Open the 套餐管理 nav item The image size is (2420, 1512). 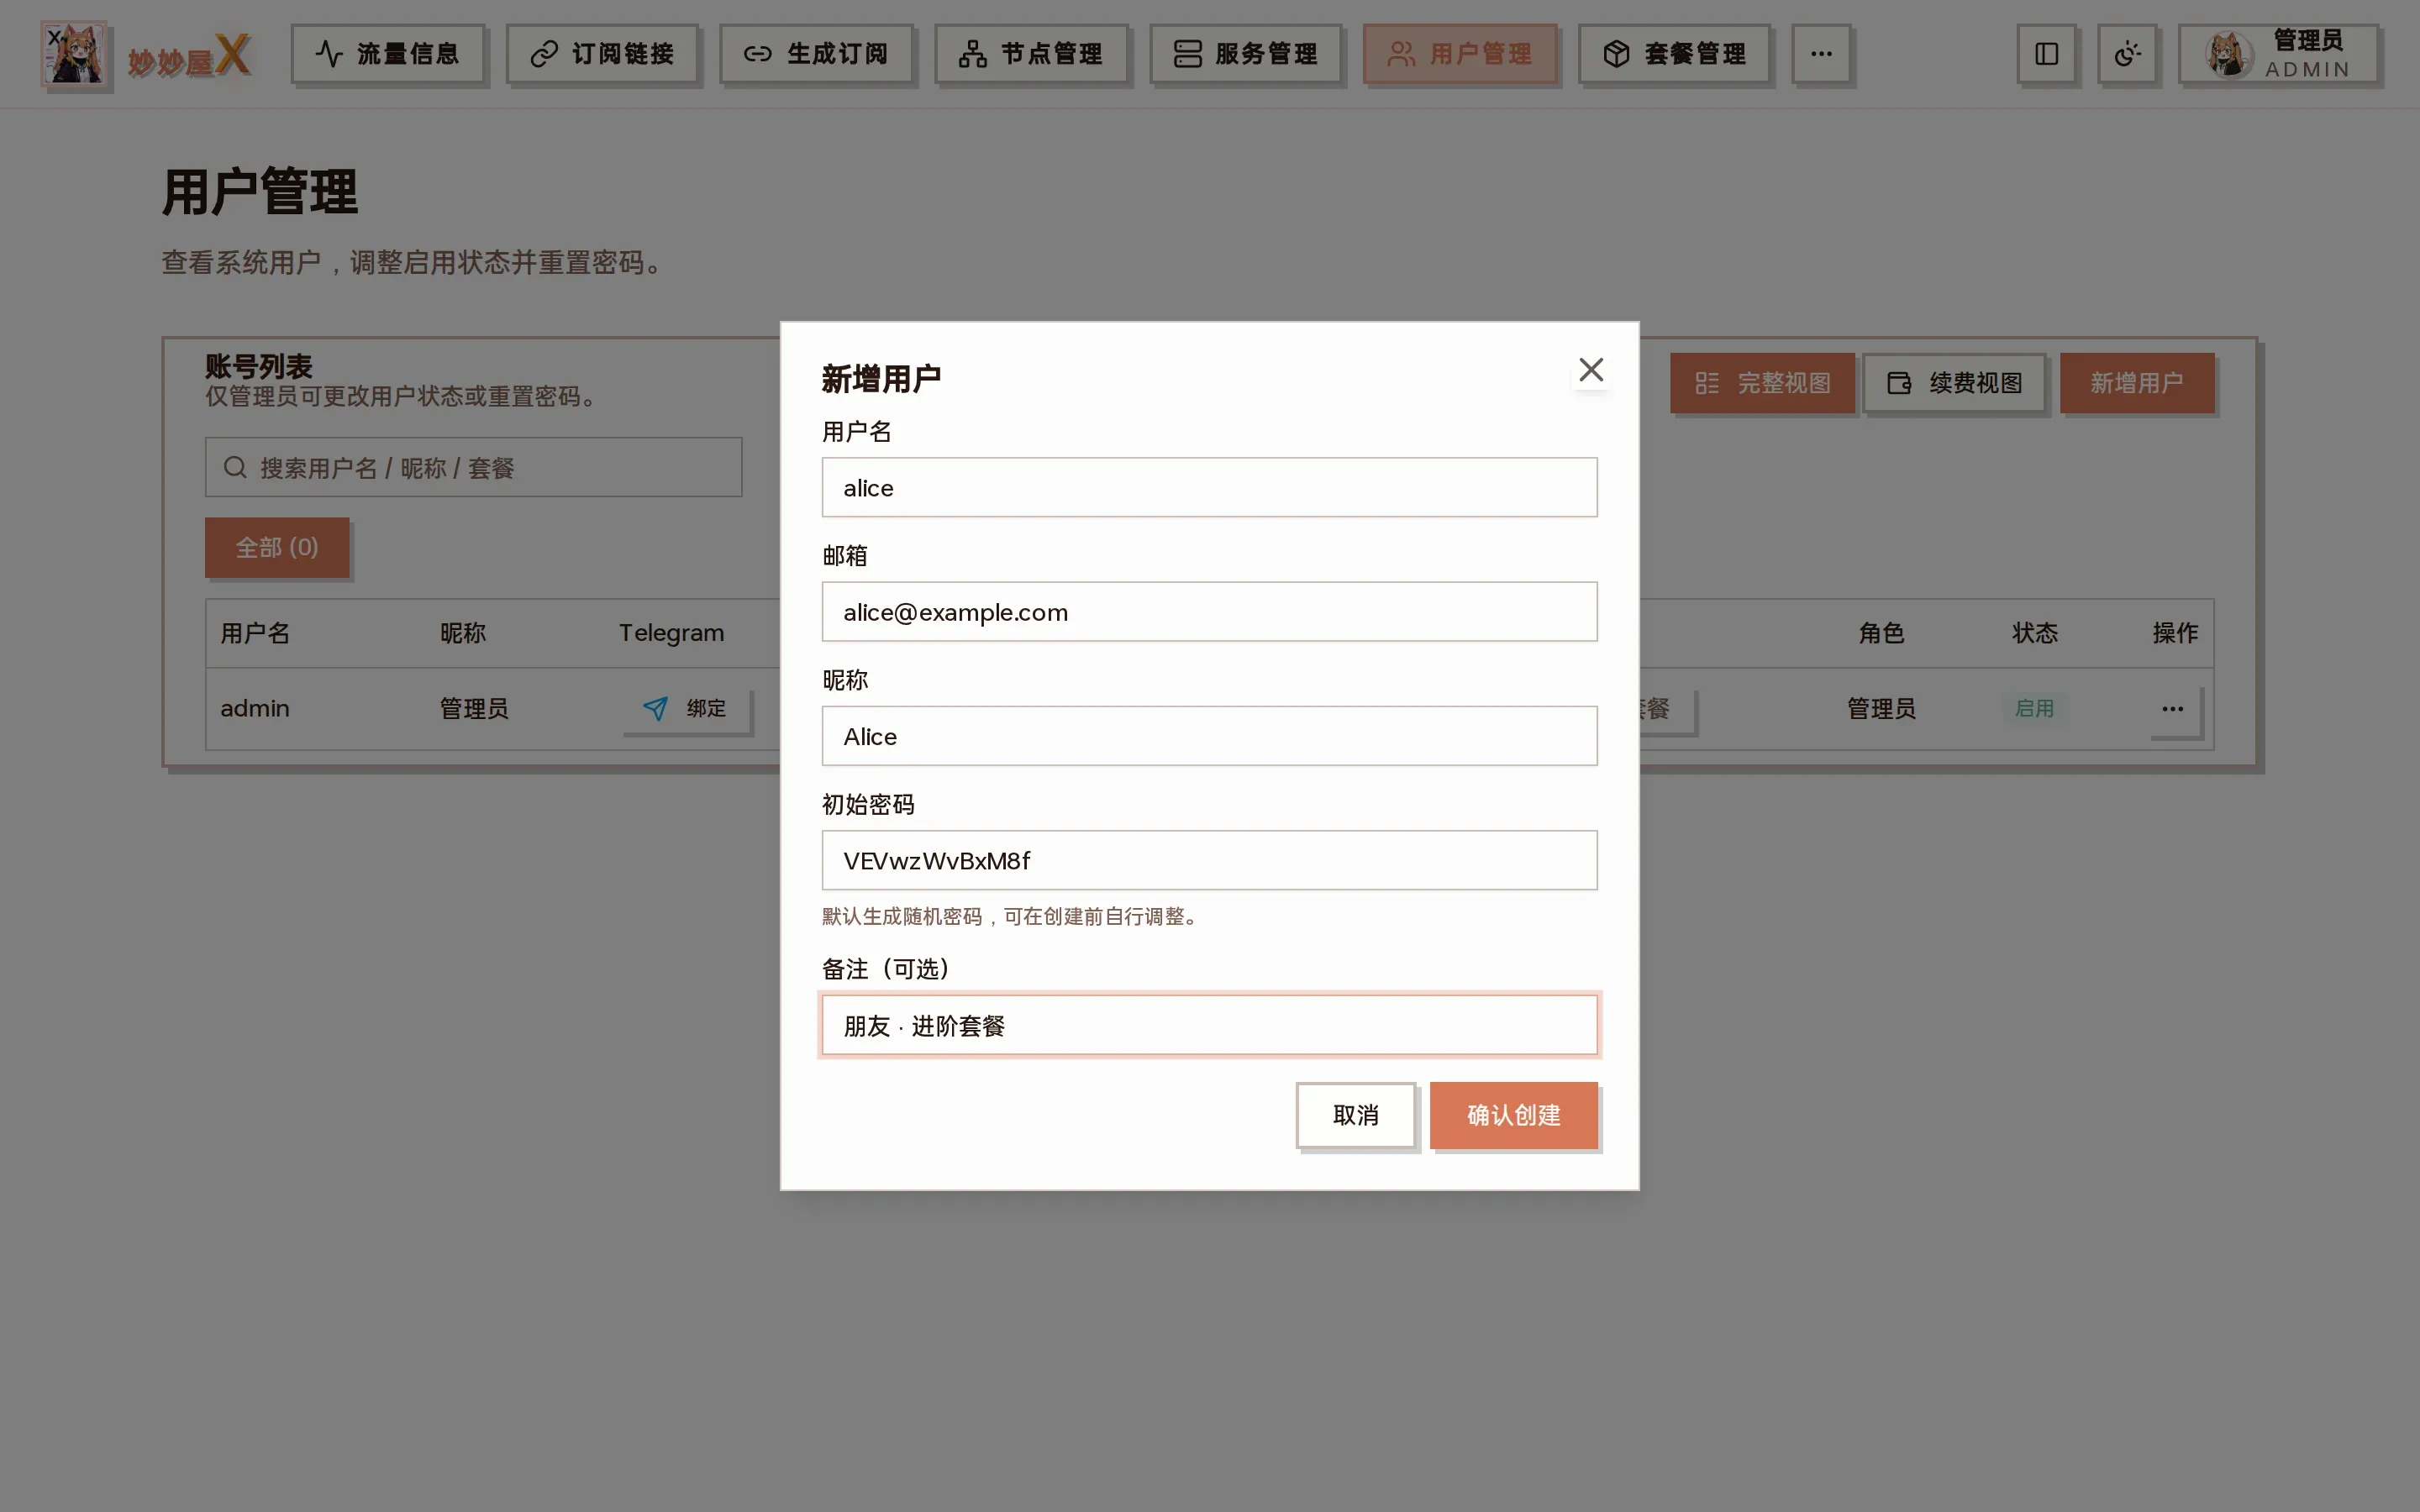point(1674,53)
